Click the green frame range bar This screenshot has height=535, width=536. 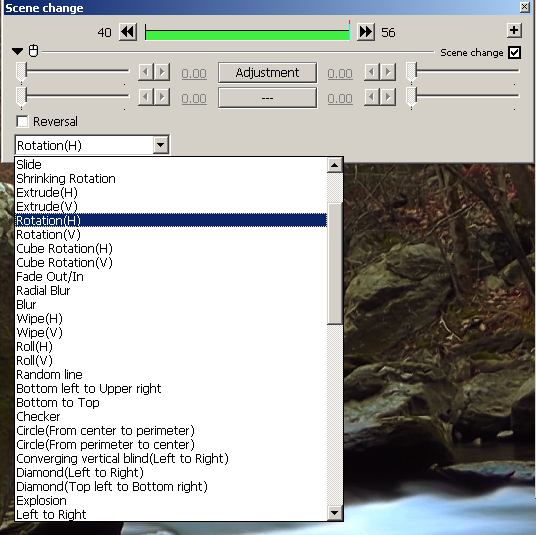[x=247, y=35]
